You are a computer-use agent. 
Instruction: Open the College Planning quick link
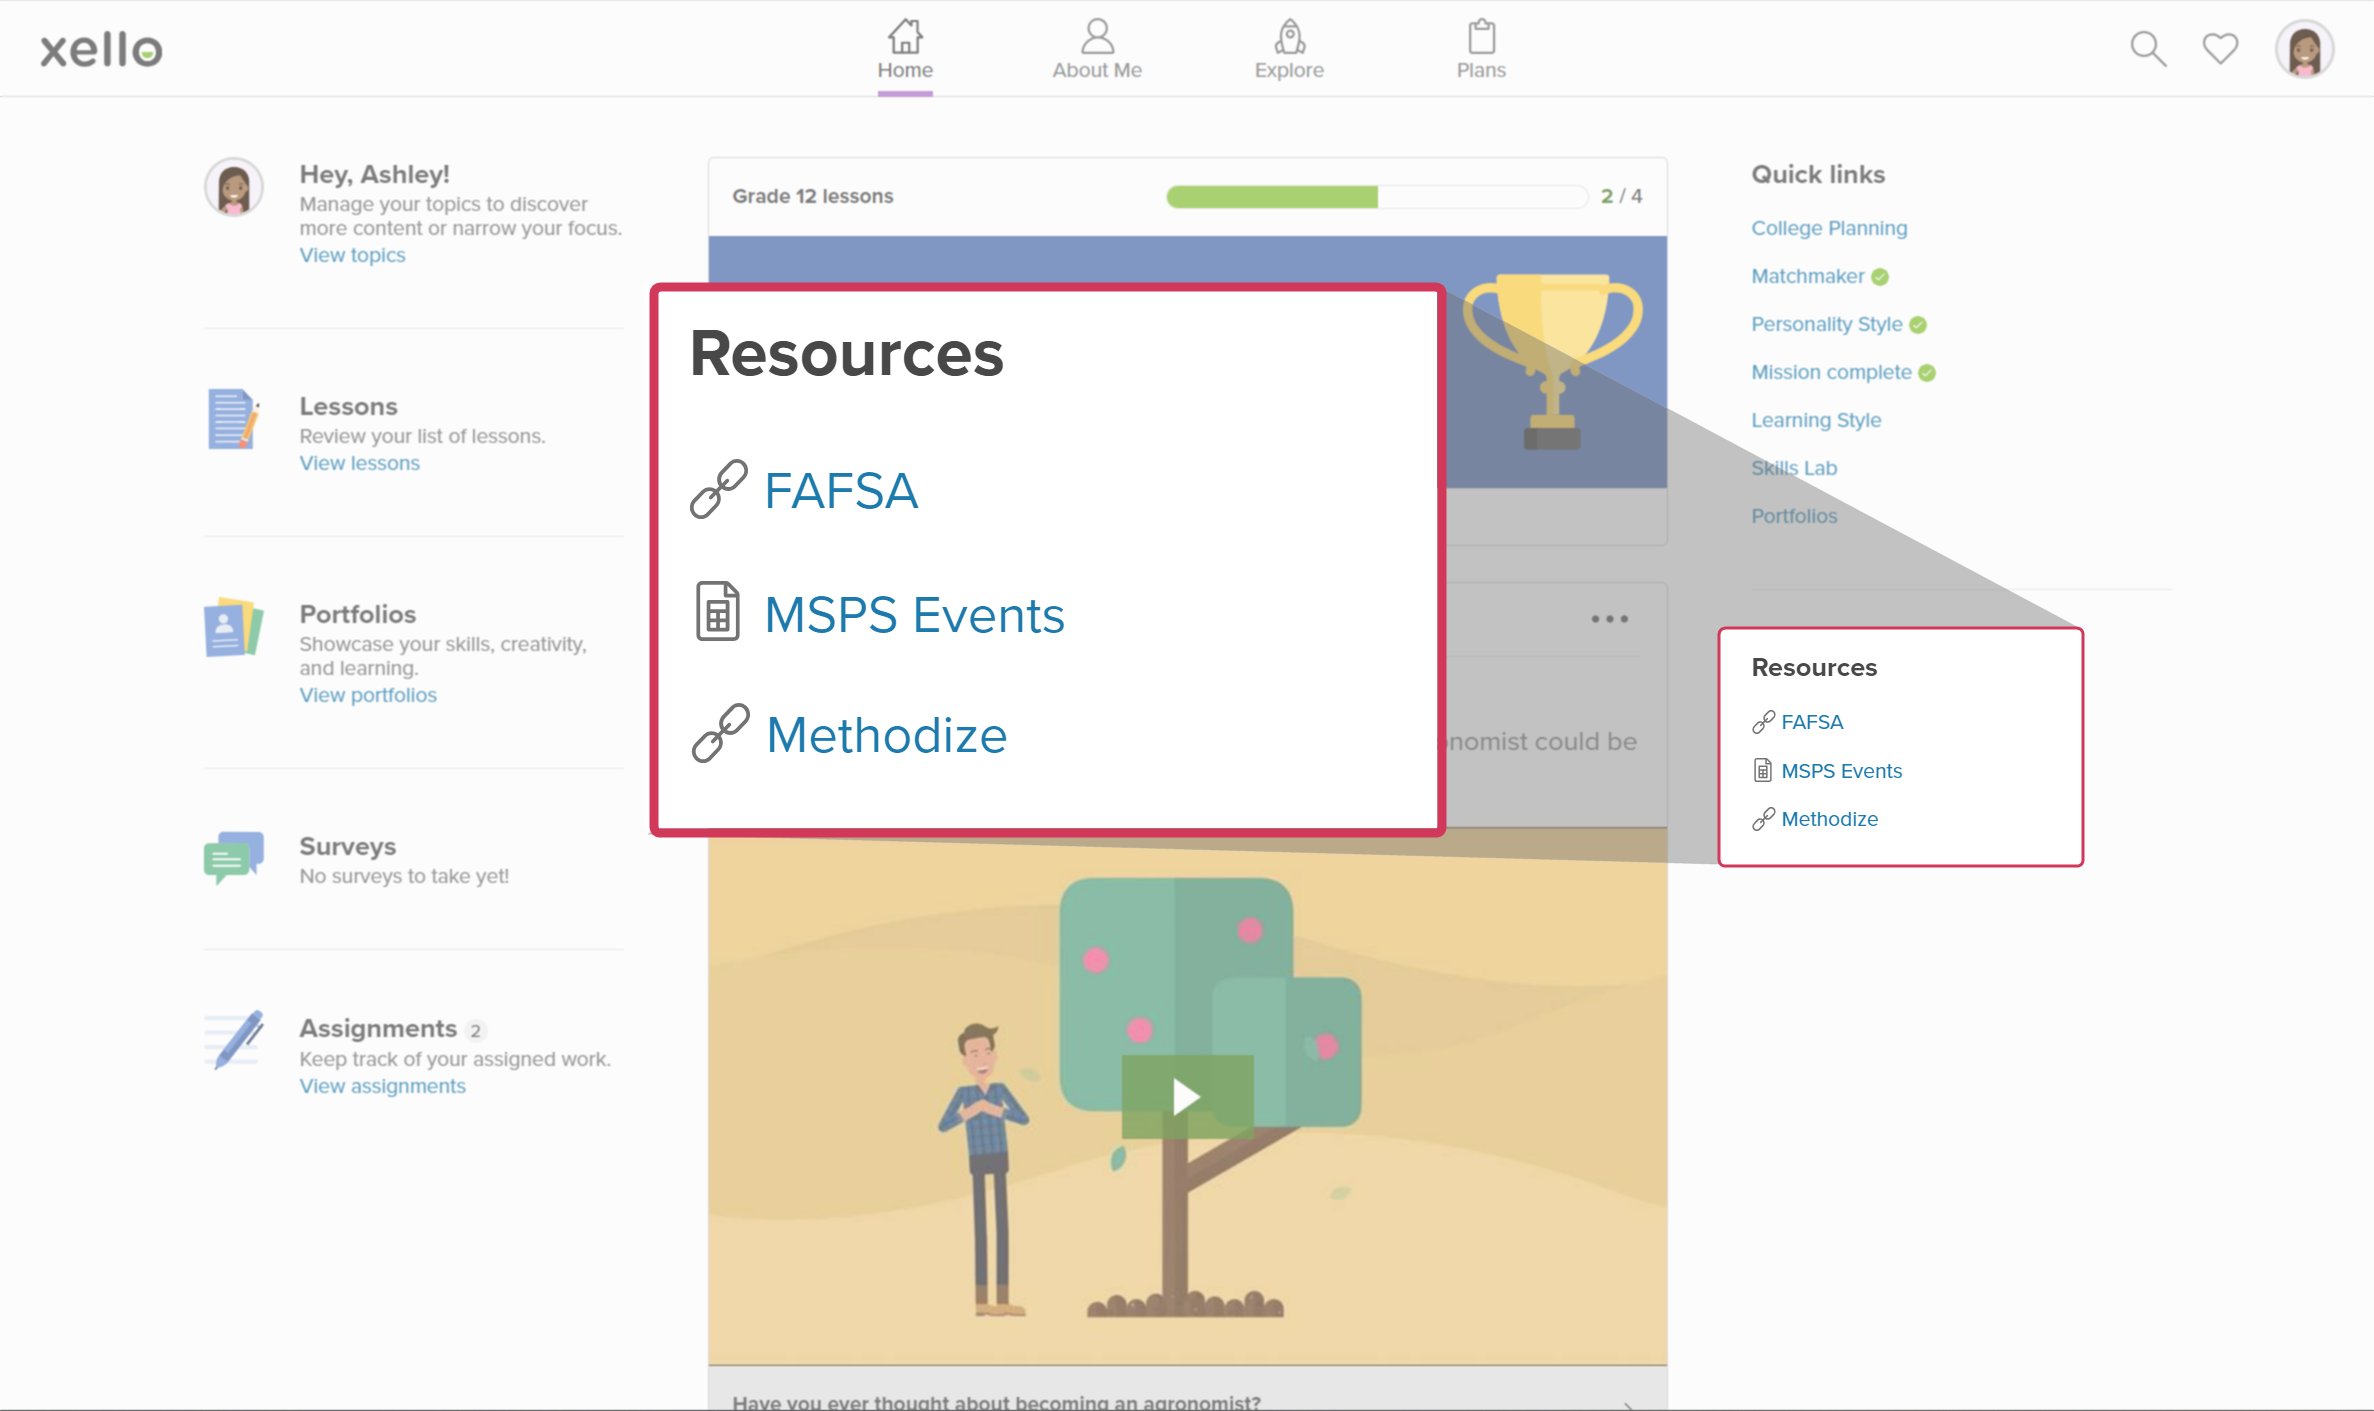click(1828, 228)
